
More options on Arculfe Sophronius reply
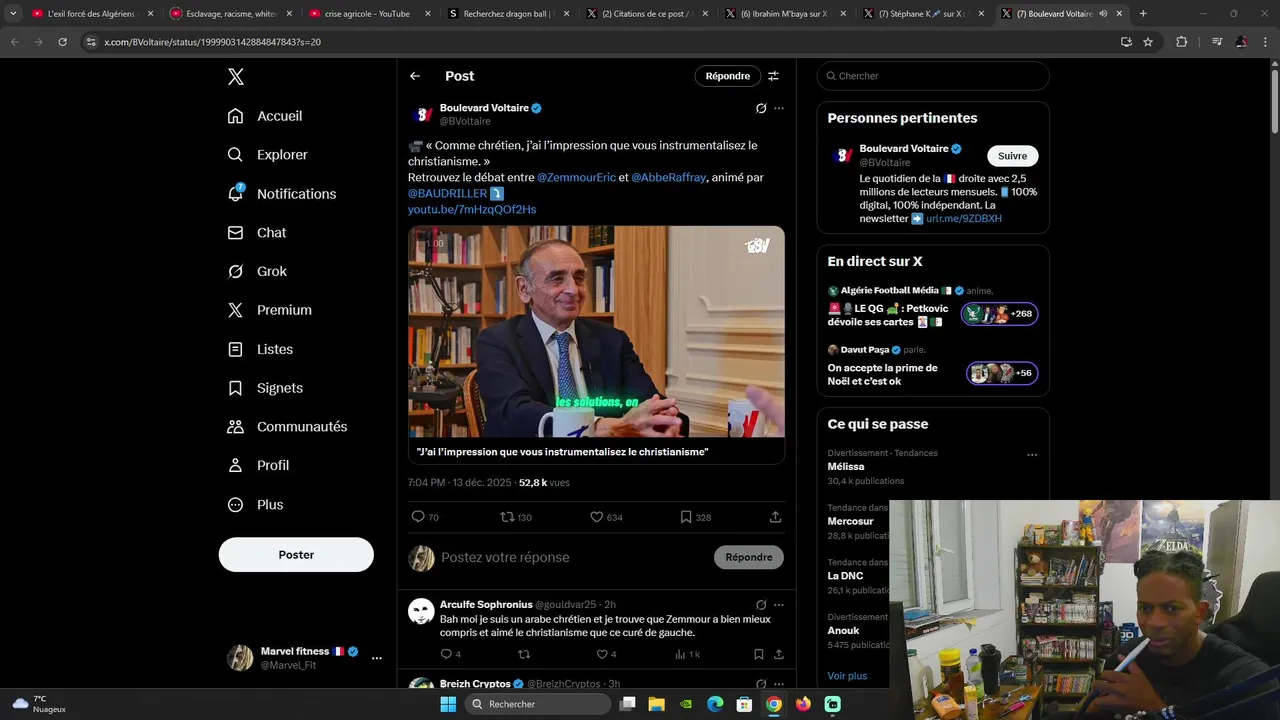pos(779,605)
